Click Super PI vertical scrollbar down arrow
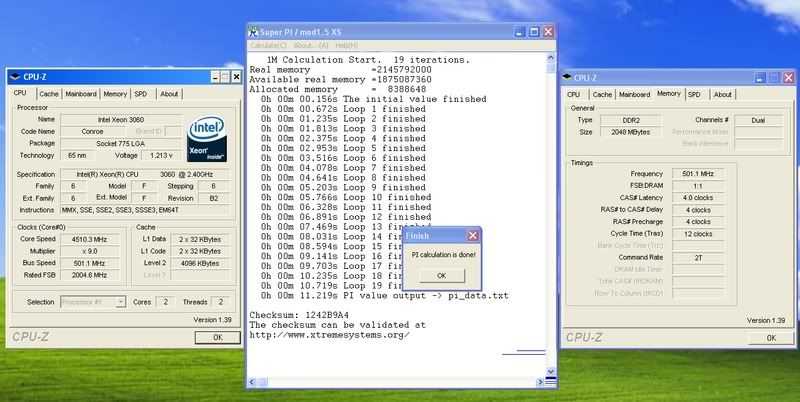 coord(551,372)
